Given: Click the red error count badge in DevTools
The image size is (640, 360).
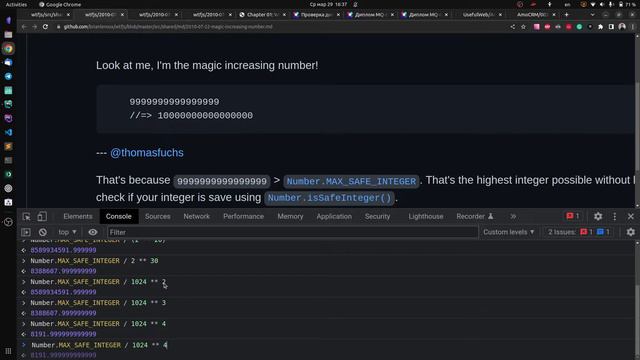Looking at the screenshot, I should 573,216.
